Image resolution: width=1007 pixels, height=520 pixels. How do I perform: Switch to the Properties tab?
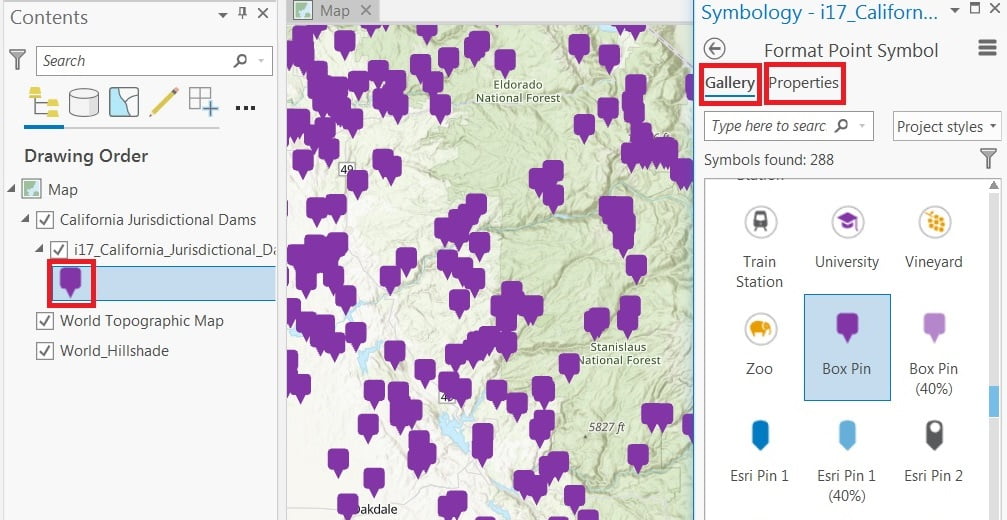point(803,83)
